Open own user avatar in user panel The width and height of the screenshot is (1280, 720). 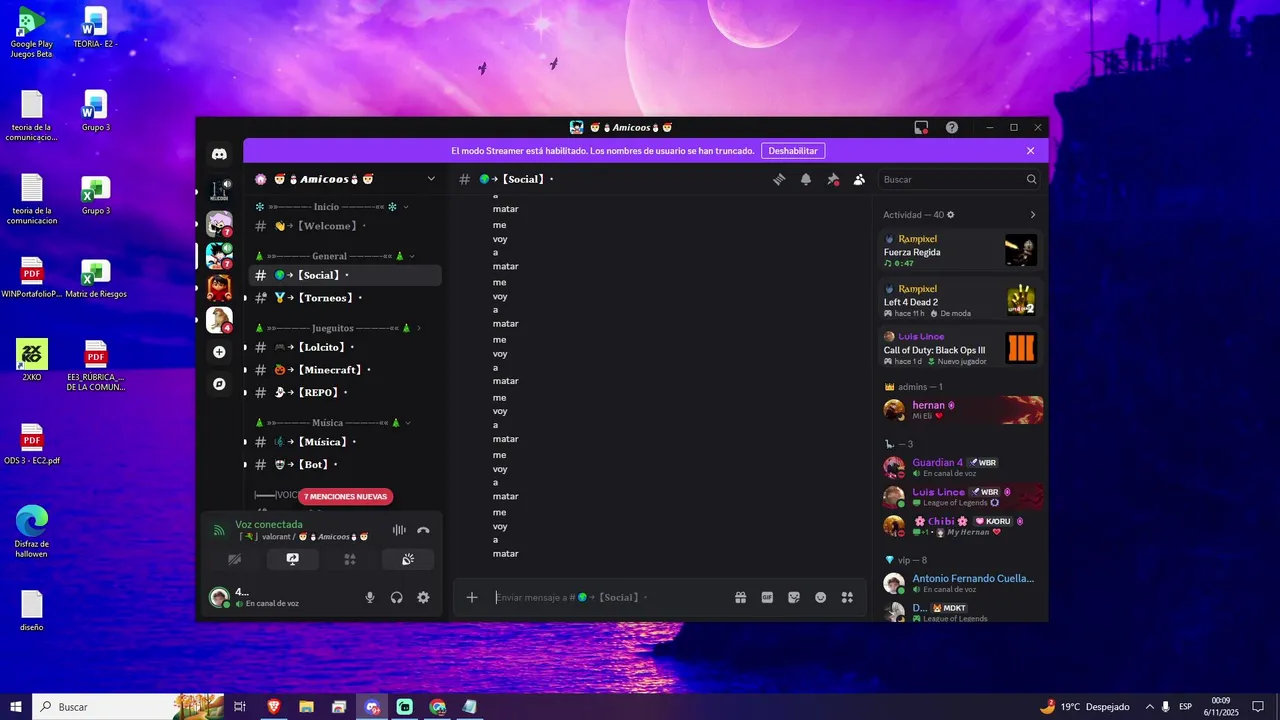218,597
